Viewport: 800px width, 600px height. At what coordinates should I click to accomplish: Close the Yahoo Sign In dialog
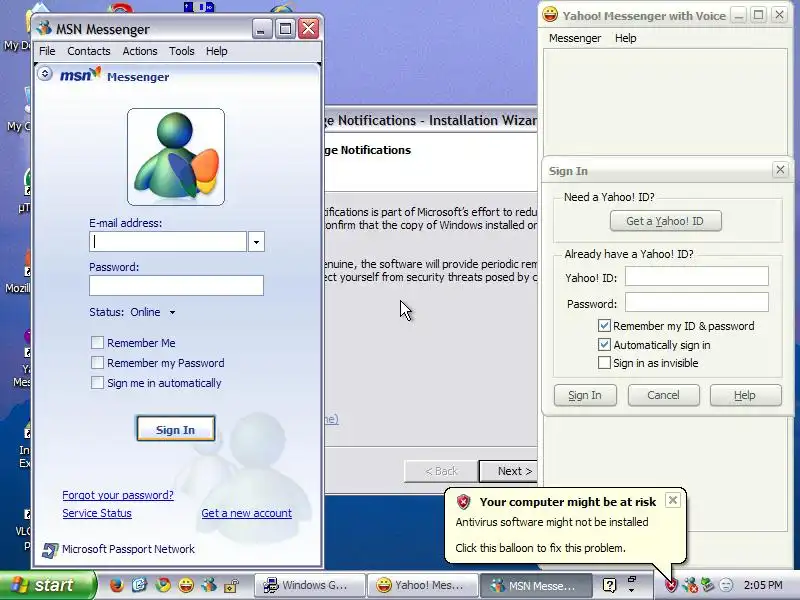(x=780, y=169)
